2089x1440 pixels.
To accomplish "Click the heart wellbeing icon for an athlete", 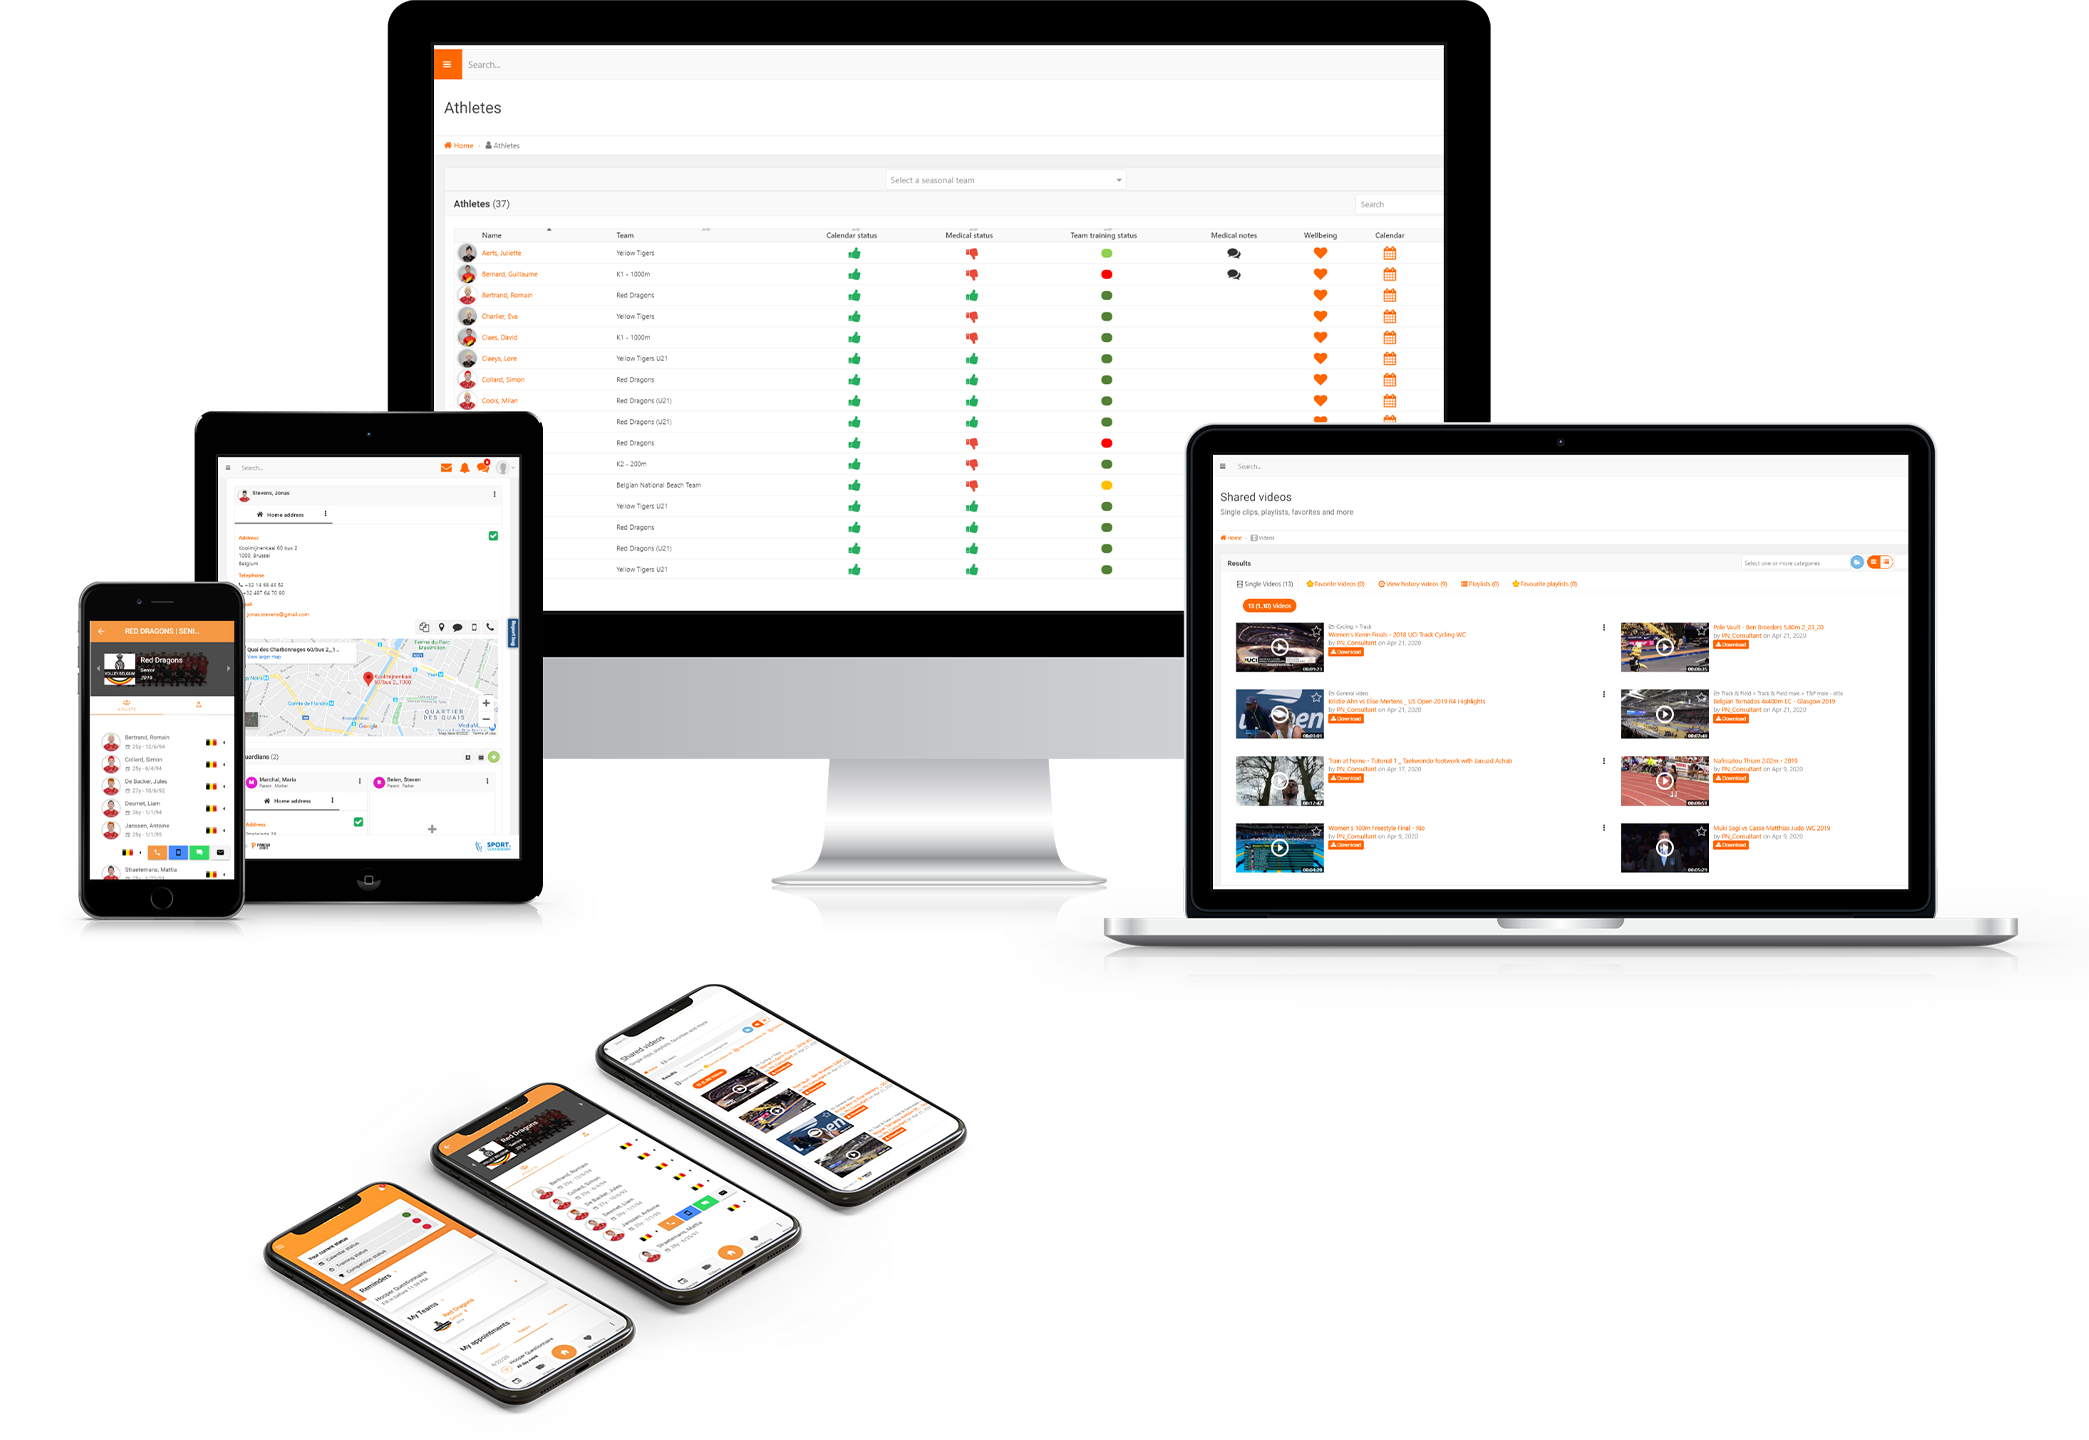I will click(x=1319, y=254).
